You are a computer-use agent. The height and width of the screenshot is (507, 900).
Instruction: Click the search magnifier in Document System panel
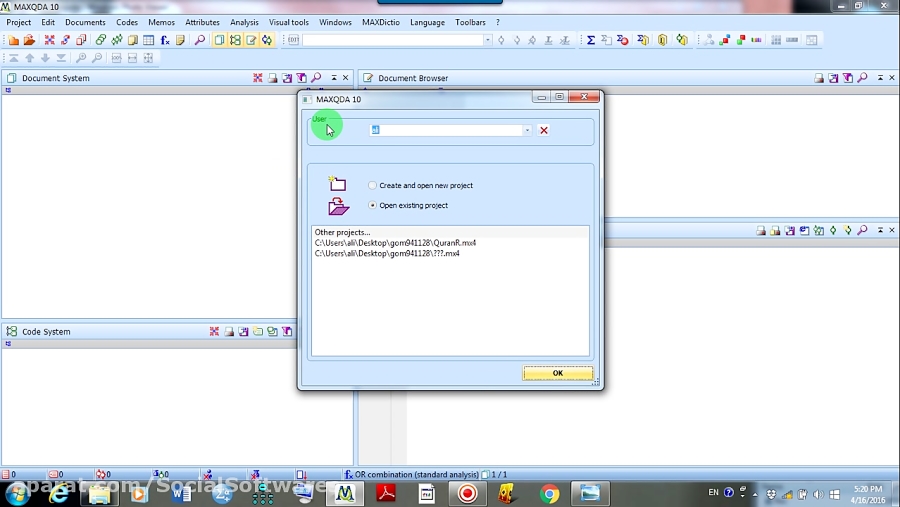[316, 78]
